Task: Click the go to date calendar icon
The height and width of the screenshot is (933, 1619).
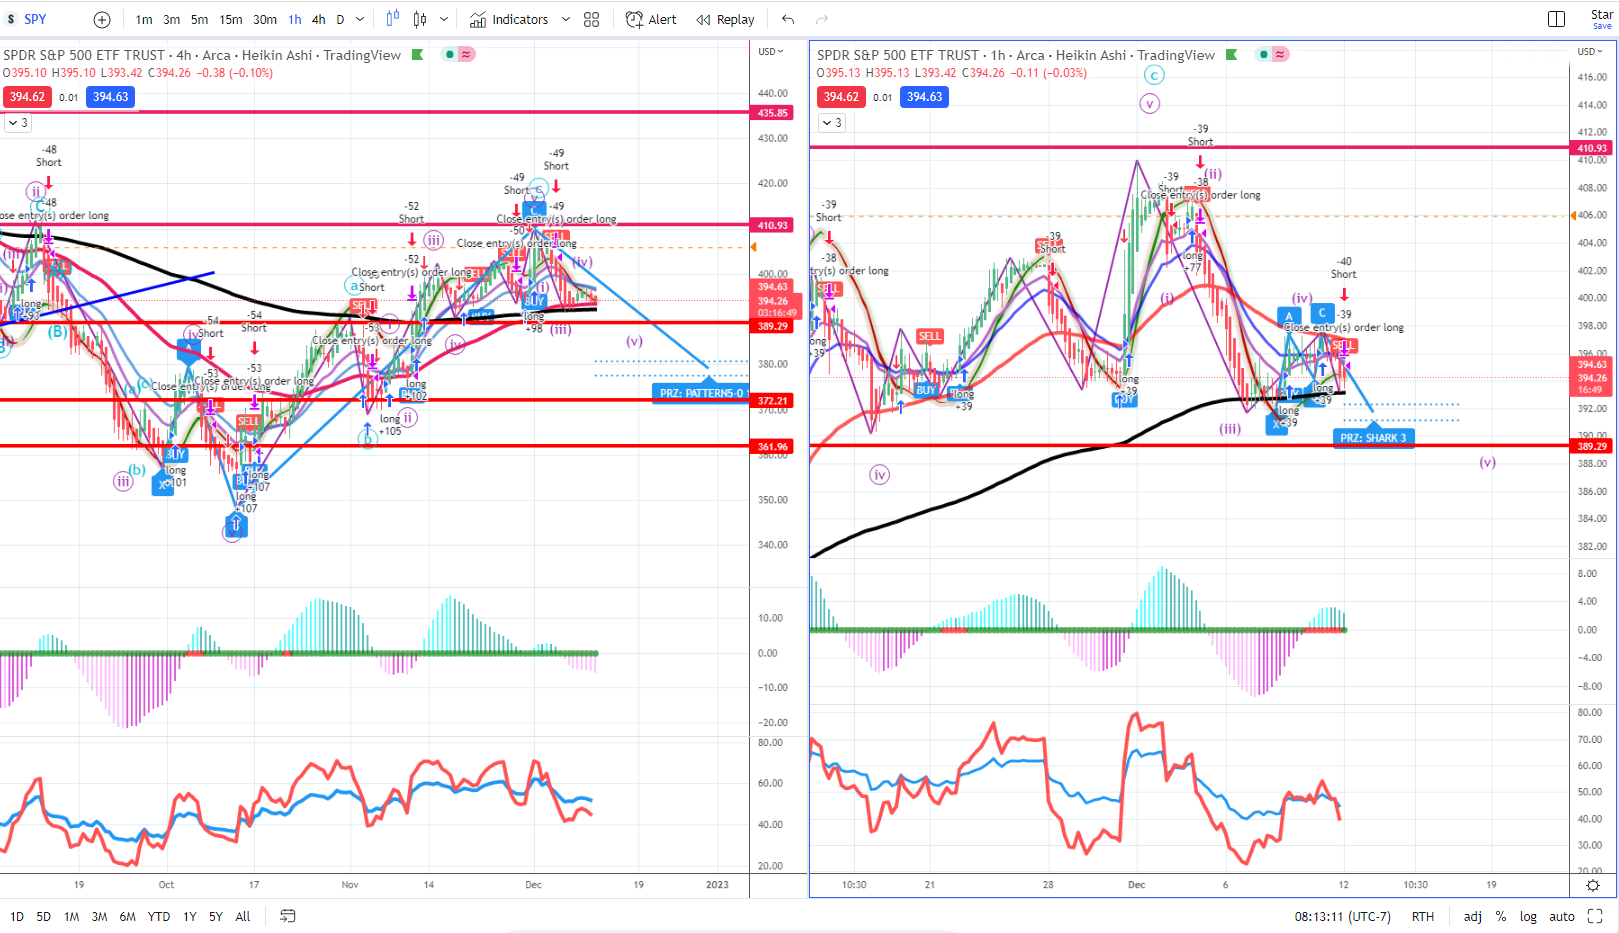Action: 288,916
